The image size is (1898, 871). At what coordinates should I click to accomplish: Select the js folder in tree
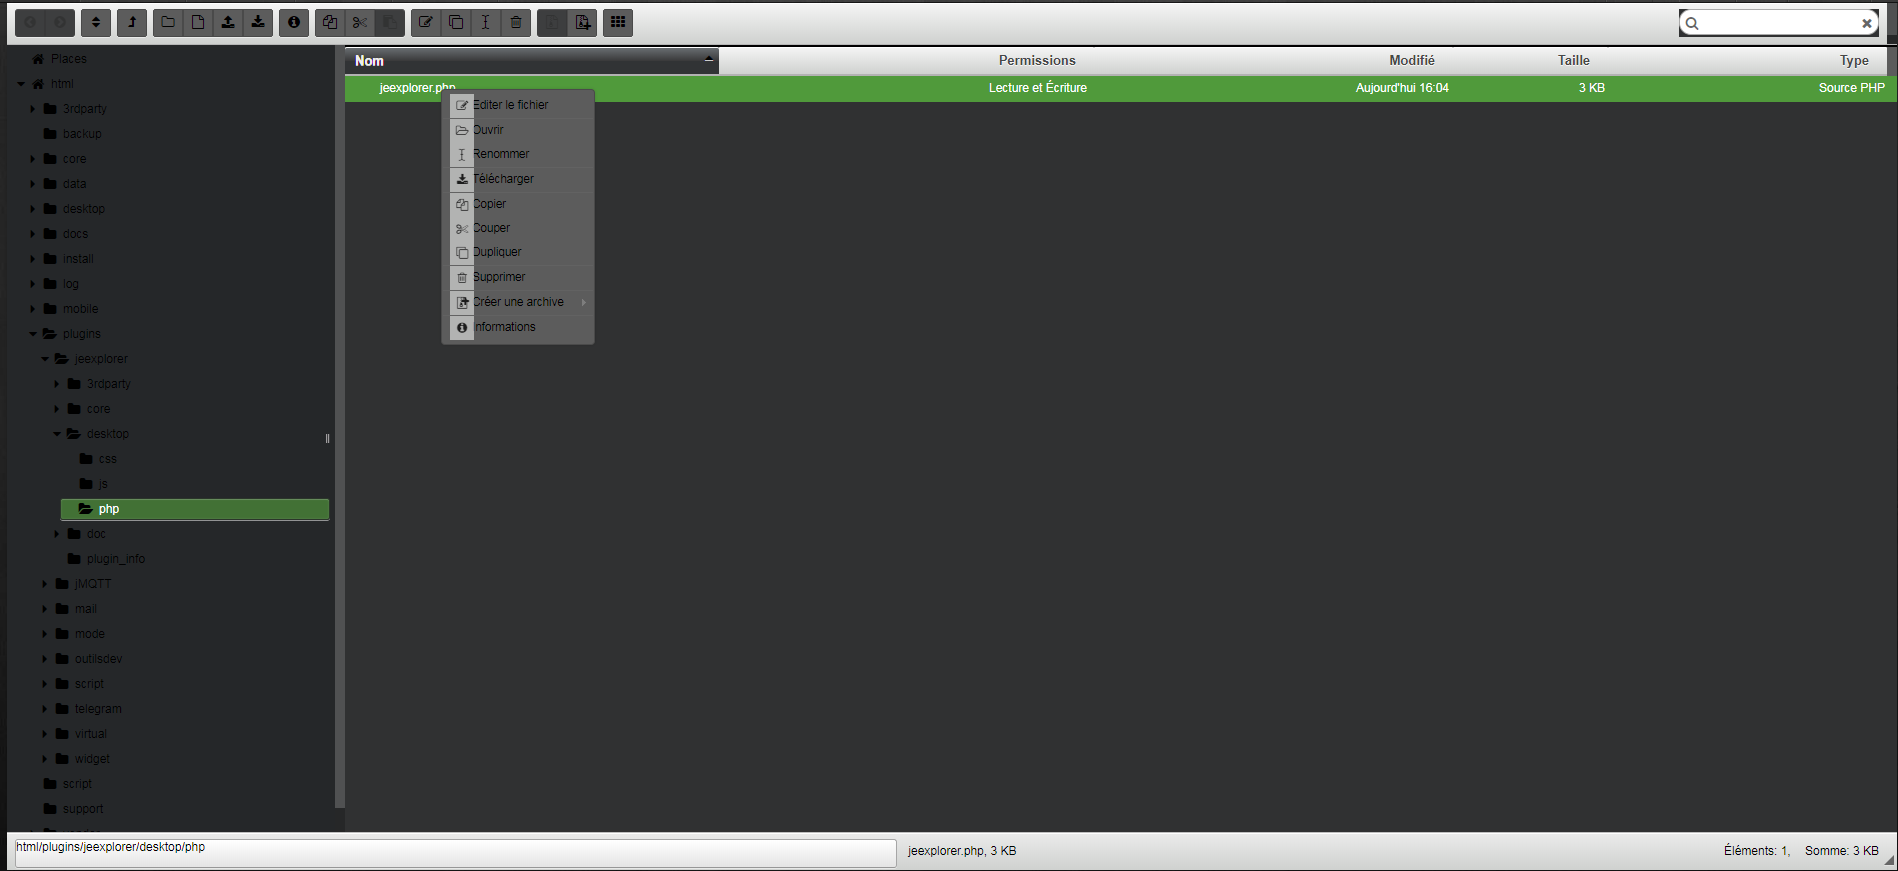click(102, 484)
